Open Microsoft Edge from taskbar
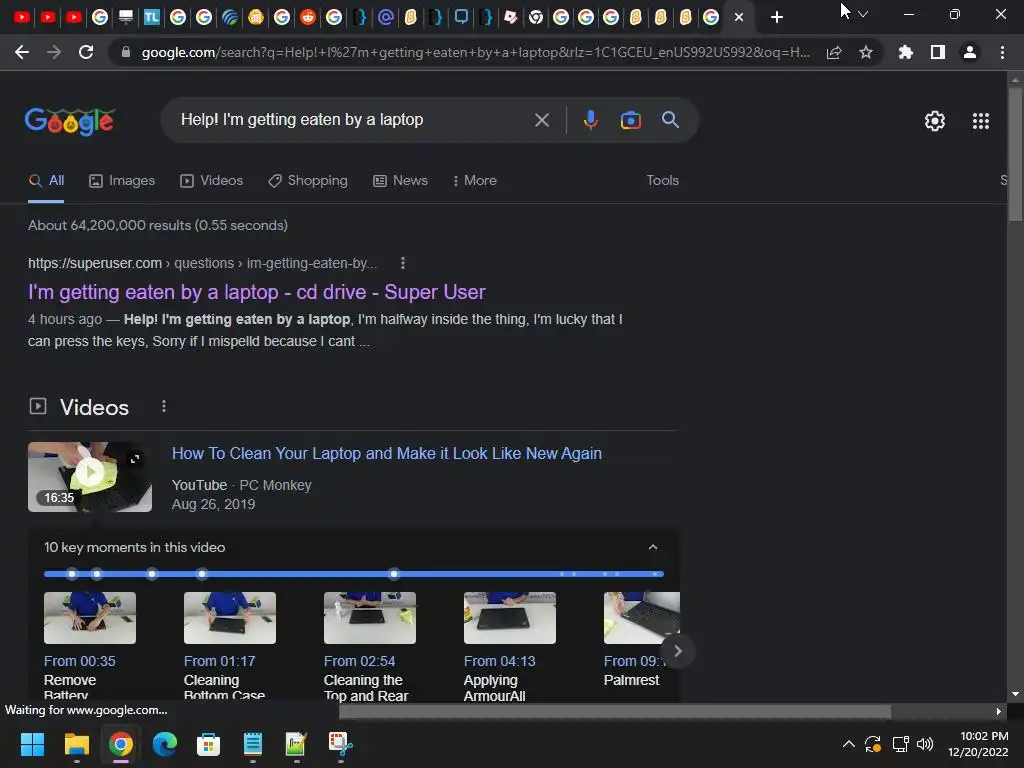1024x768 pixels. [165, 744]
